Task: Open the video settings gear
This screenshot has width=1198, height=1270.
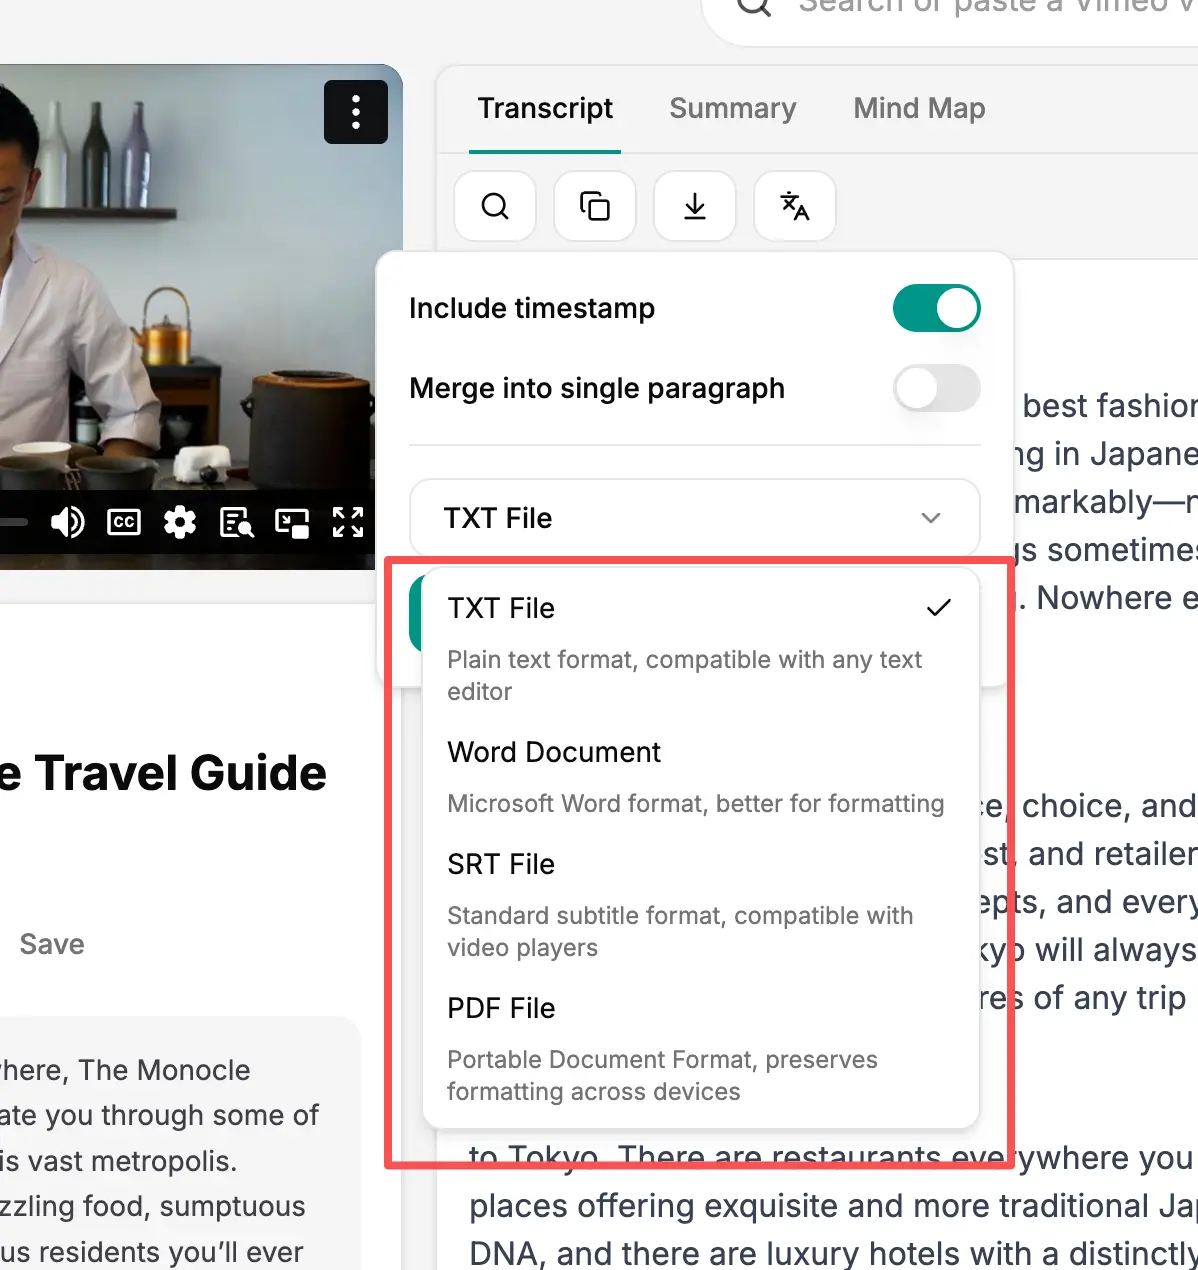Action: click(180, 522)
